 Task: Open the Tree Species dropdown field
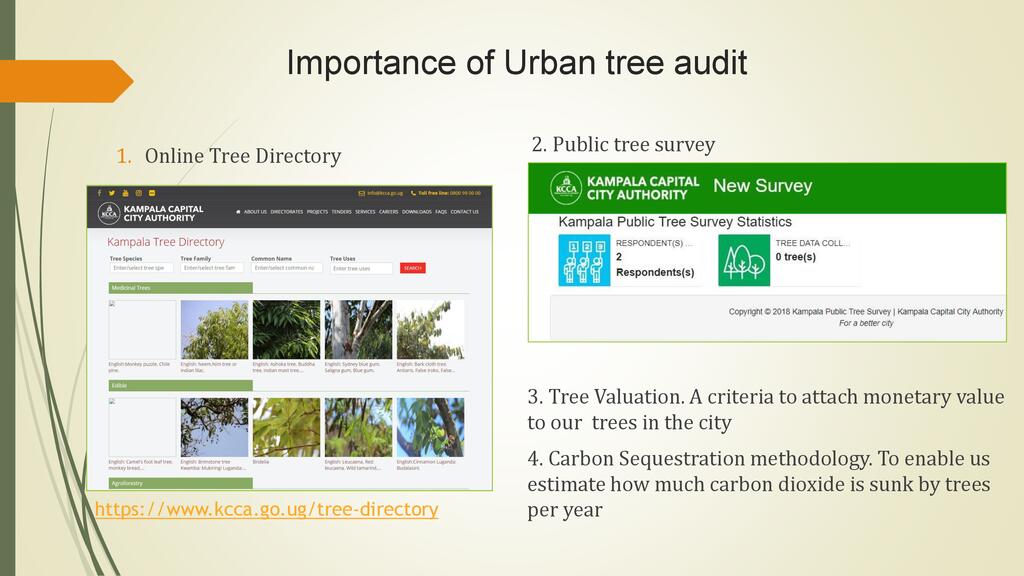pyautogui.click(x=141, y=268)
